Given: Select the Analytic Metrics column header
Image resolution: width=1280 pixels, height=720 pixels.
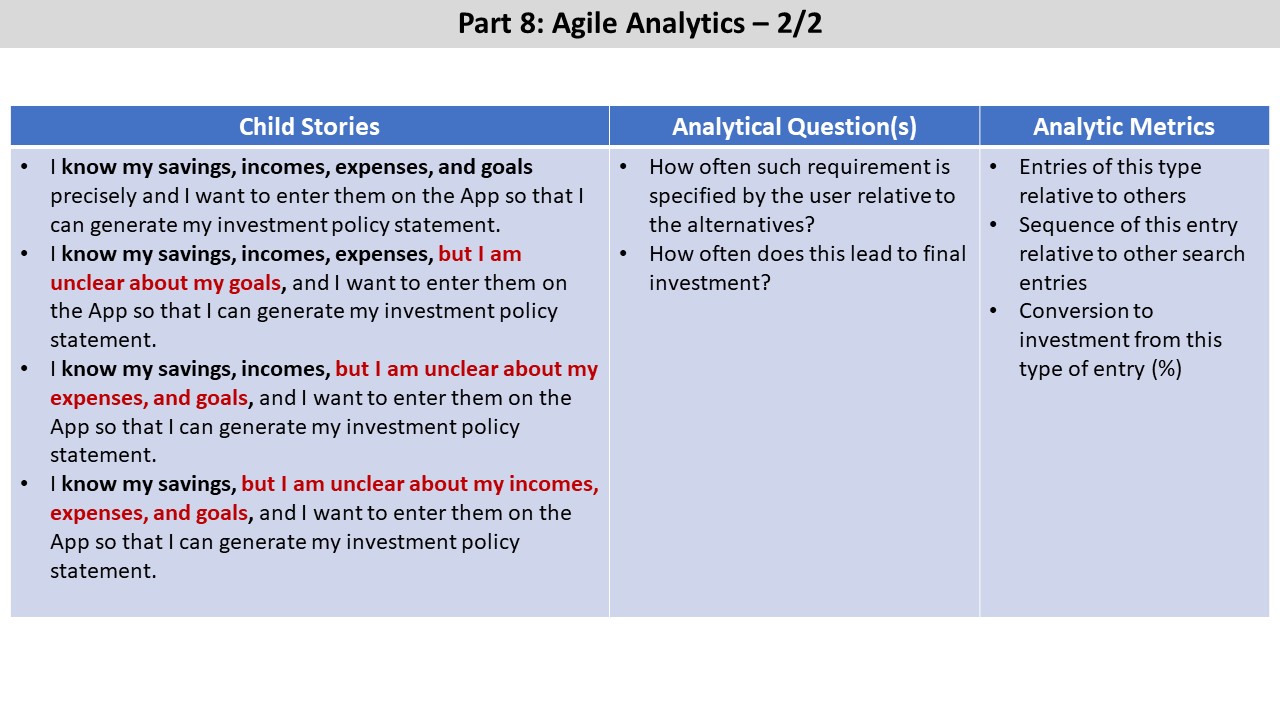Looking at the screenshot, I should 1124,127.
